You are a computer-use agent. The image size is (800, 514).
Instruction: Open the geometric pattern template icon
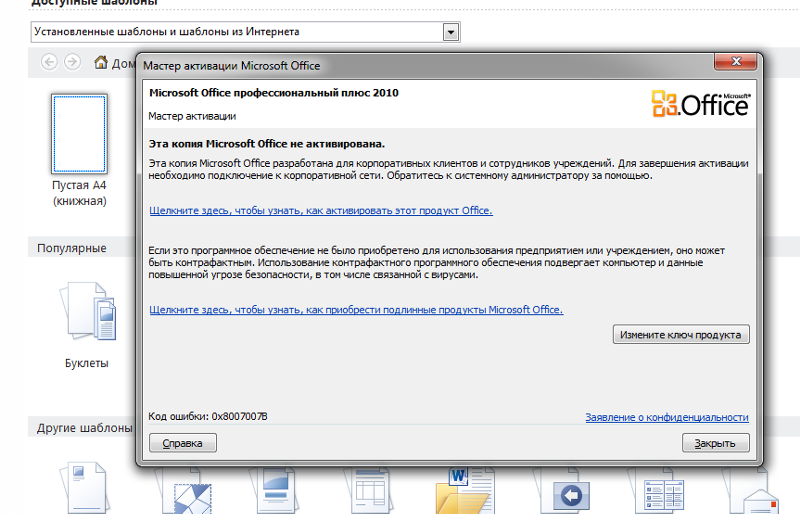click(185, 490)
